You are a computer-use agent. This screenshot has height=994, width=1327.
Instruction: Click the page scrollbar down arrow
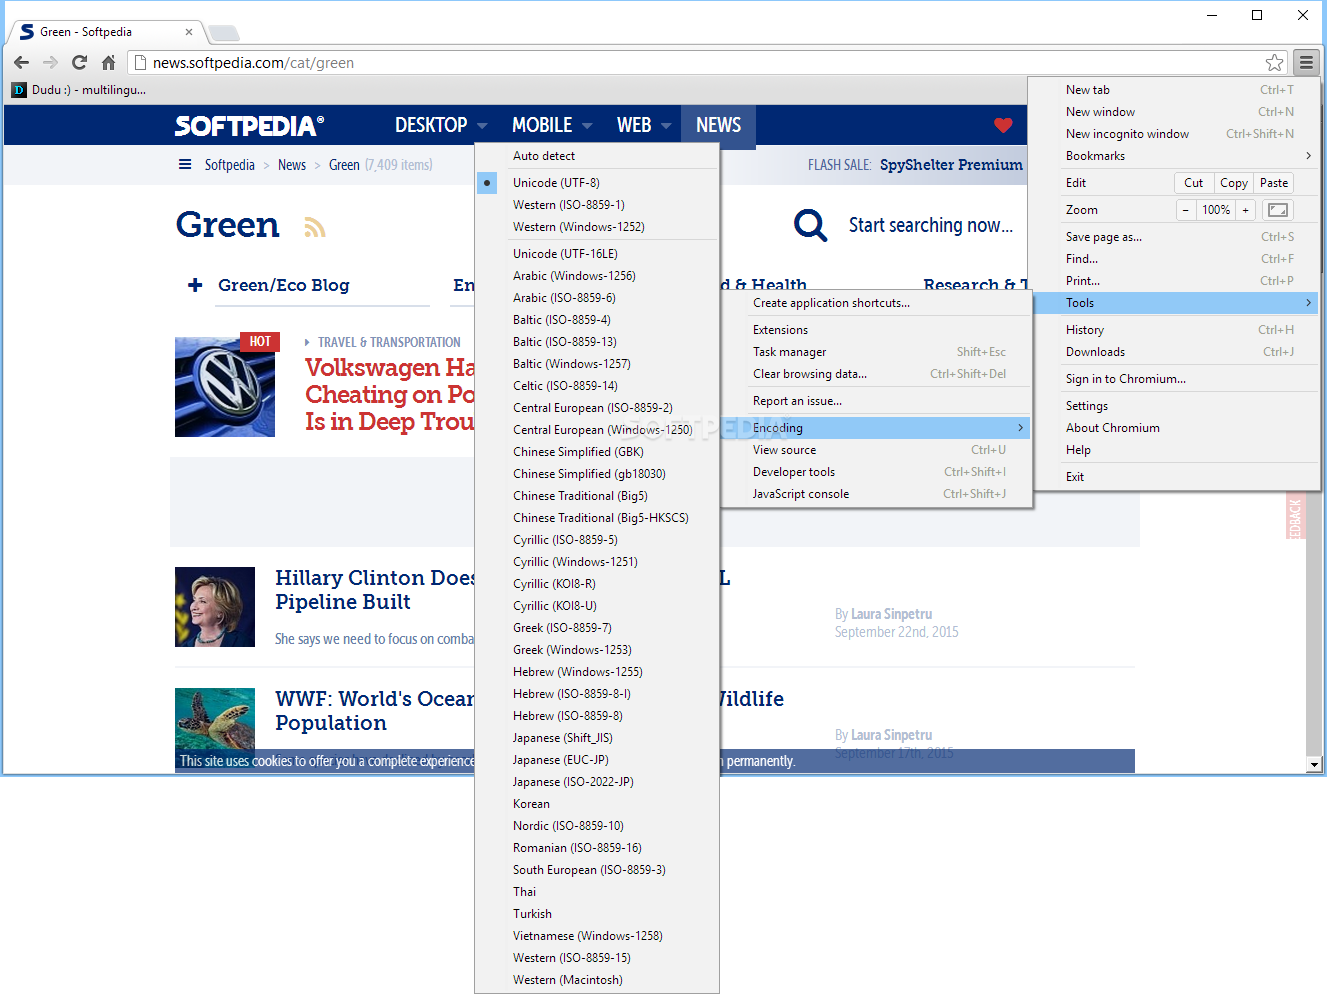click(x=1314, y=765)
